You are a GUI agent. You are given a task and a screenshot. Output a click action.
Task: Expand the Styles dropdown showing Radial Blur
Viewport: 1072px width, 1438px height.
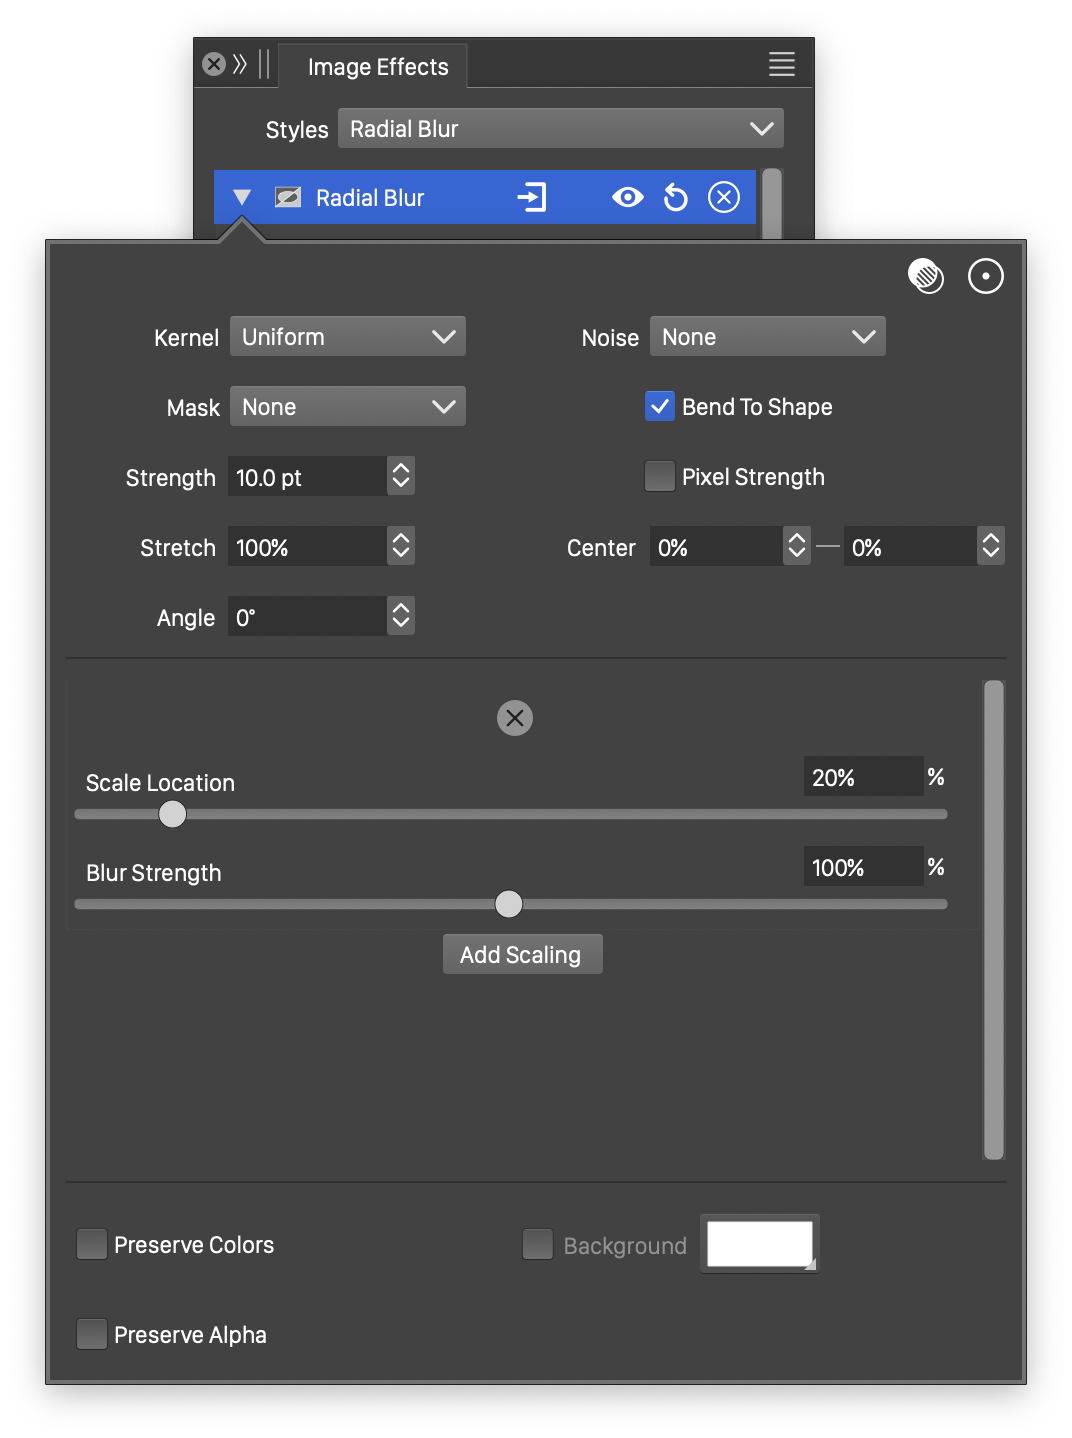click(x=560, y=129)
